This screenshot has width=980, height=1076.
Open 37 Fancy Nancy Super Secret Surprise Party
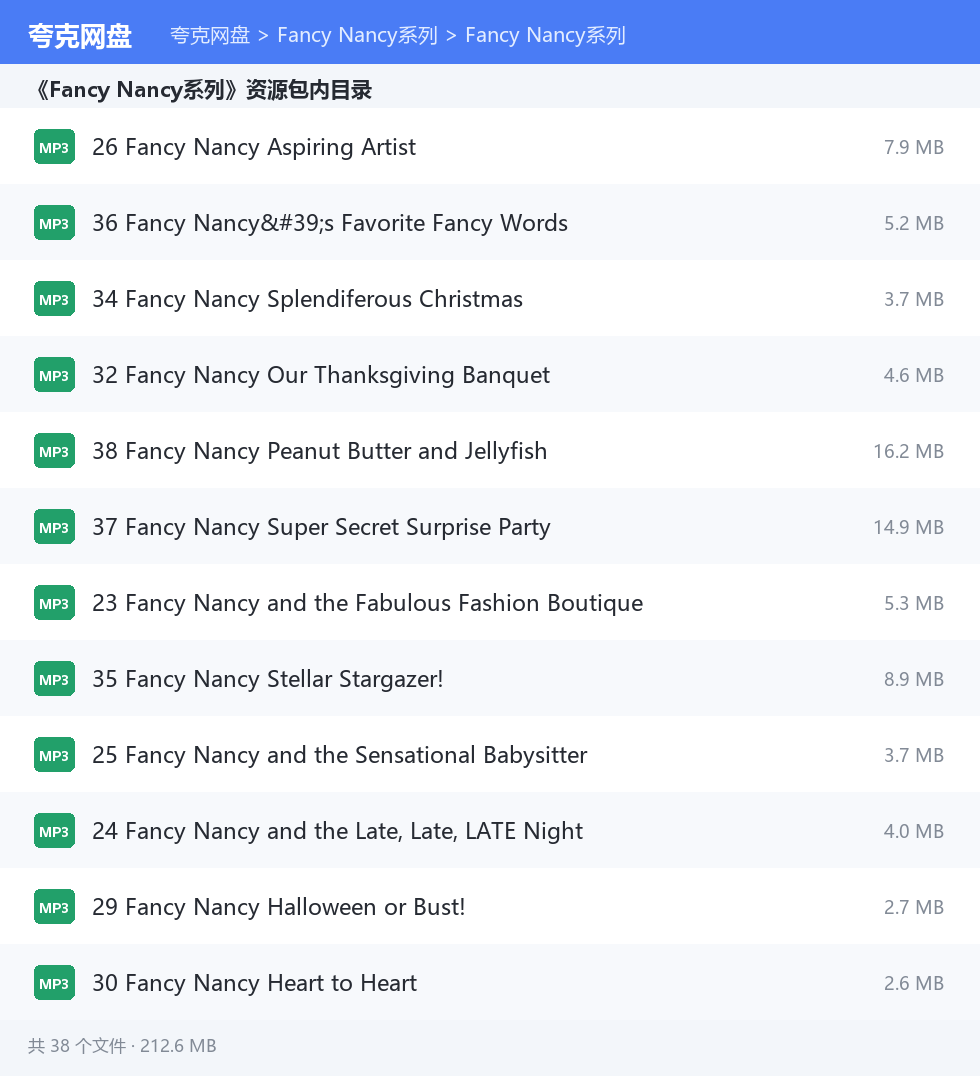point(321,527)
